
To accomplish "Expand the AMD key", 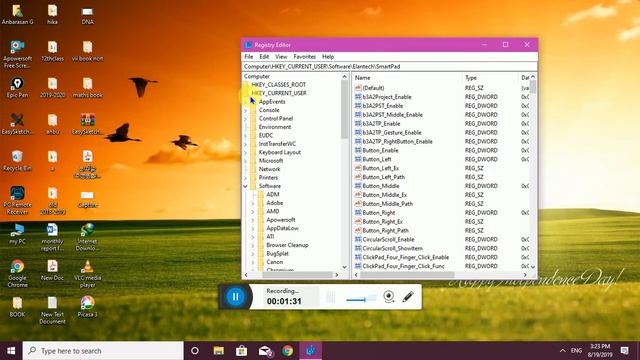I will pos(253,211).
